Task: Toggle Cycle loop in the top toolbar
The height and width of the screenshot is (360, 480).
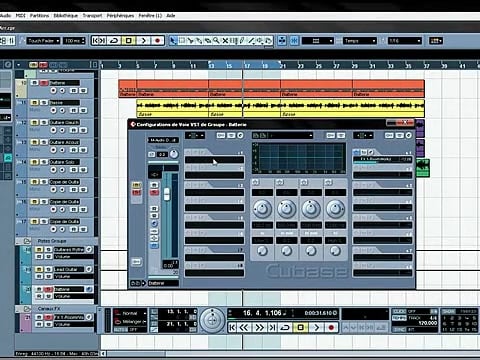Action: point(114,41)
